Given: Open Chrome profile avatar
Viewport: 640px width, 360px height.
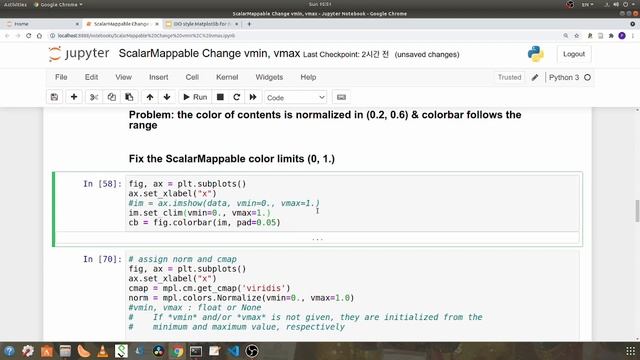Looking at the screenshot, I should [x=622, y=36].
